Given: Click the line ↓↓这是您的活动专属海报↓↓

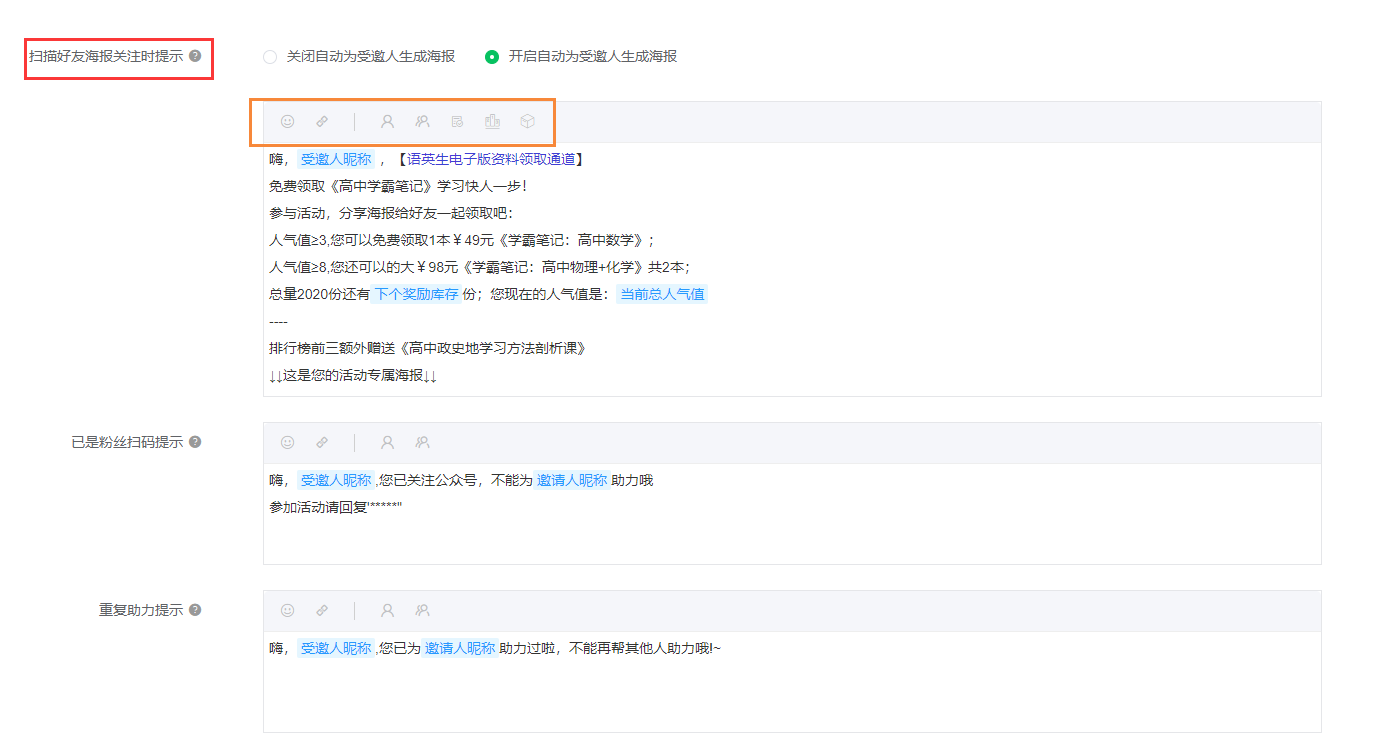Looking at the screenshot, I should point(353,375).
